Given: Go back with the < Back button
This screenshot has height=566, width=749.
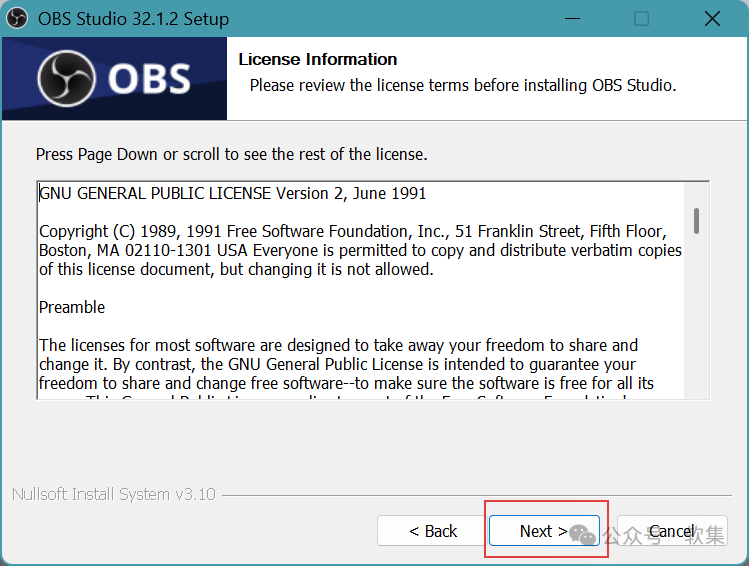Looking at the screenshot, I should pos(433,531).
